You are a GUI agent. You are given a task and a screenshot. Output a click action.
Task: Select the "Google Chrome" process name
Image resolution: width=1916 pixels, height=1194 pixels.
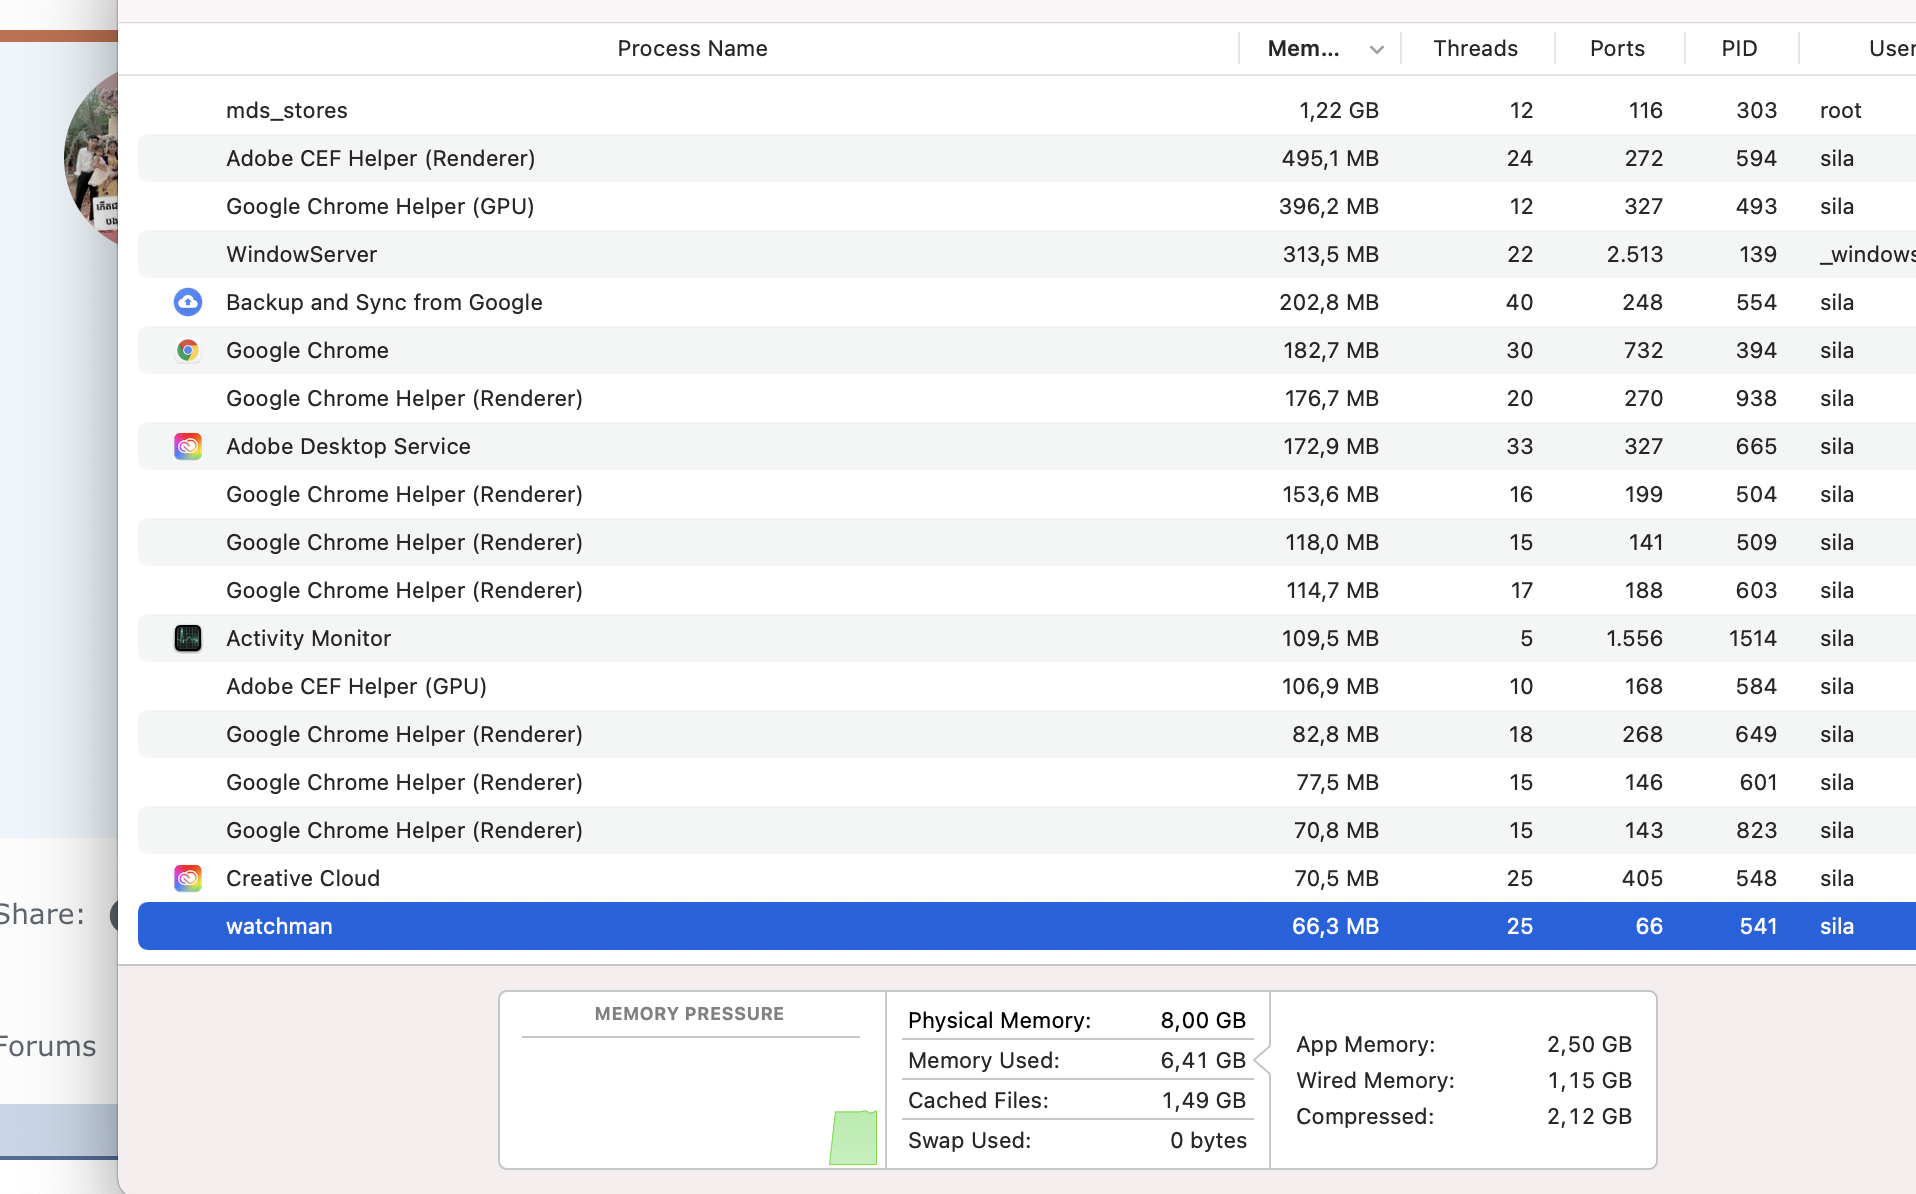(307, 350)
